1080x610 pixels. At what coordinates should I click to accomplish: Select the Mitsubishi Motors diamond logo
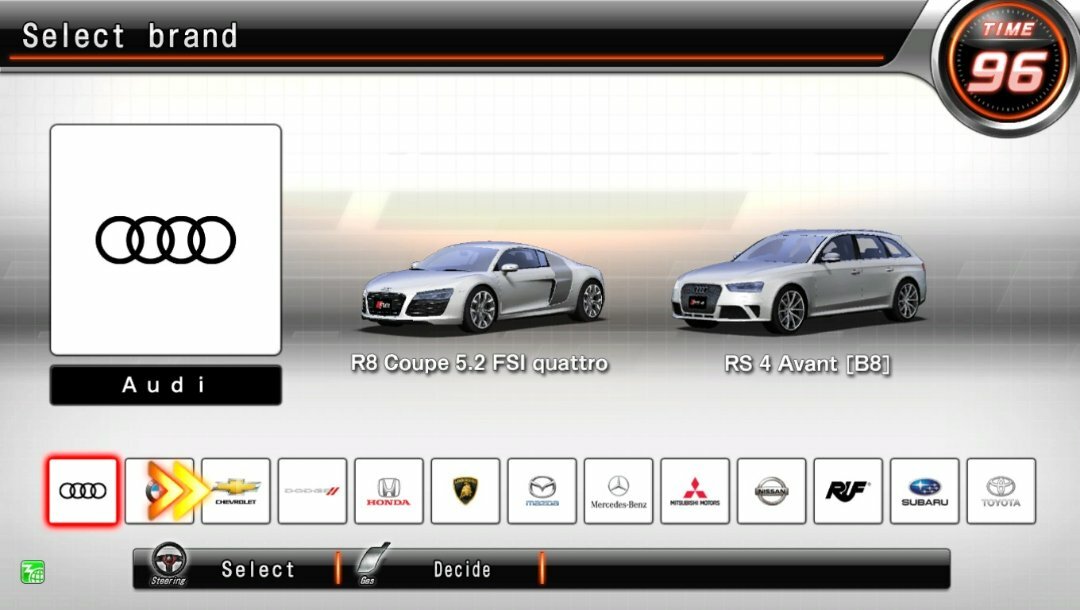(x=696, y=491)
